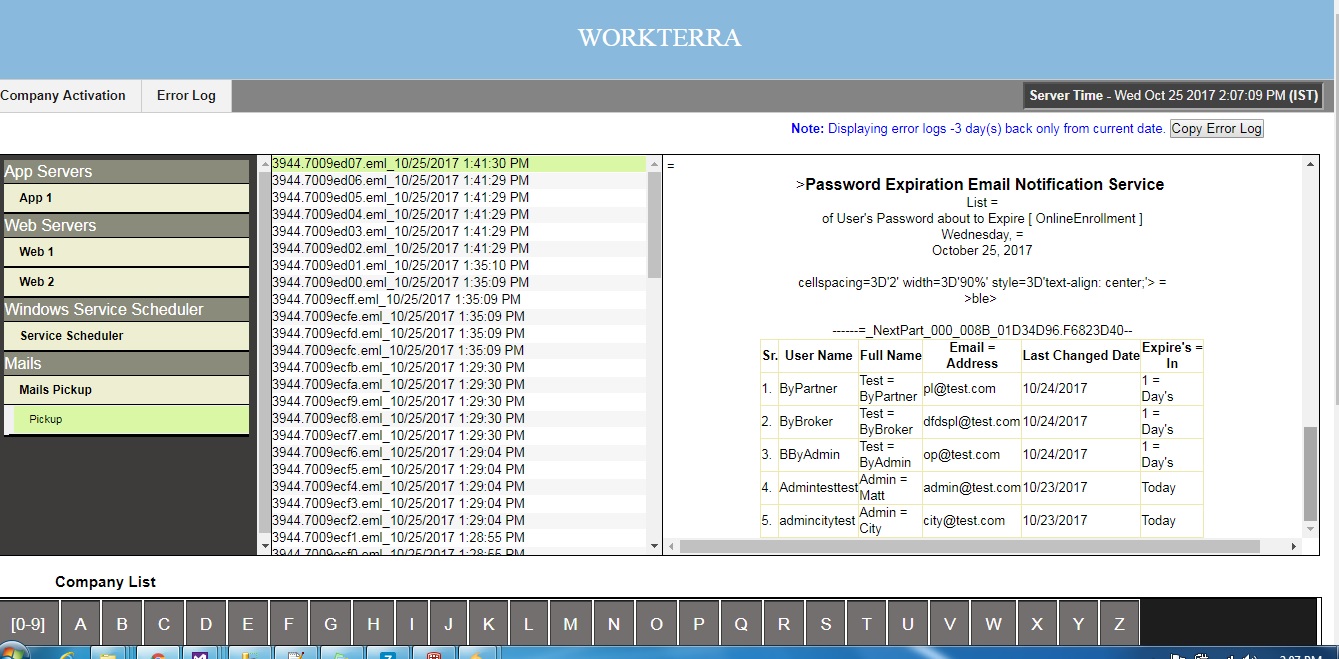Filter company list by letter X
Viewport: 1339px width, 659px height.
pyautogui.click(x=1037, y=624)
